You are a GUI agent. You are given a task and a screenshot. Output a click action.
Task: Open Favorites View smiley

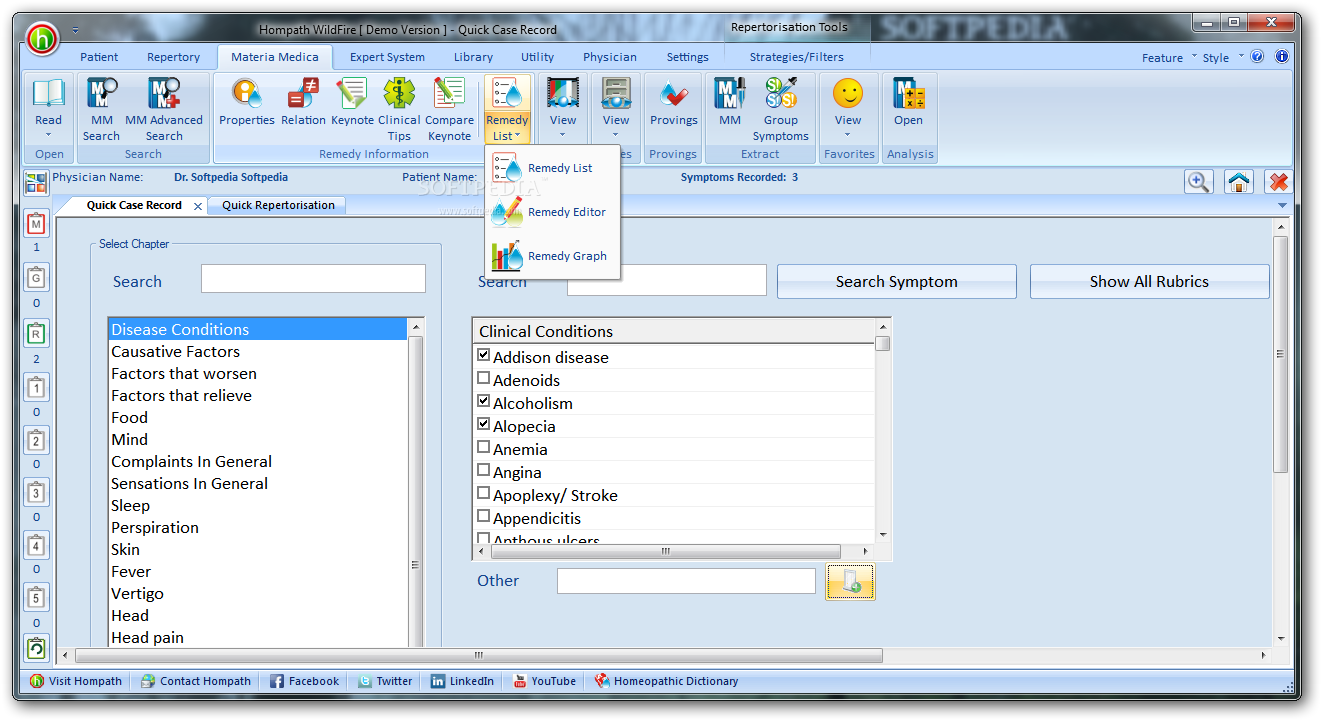pos(848,94)
